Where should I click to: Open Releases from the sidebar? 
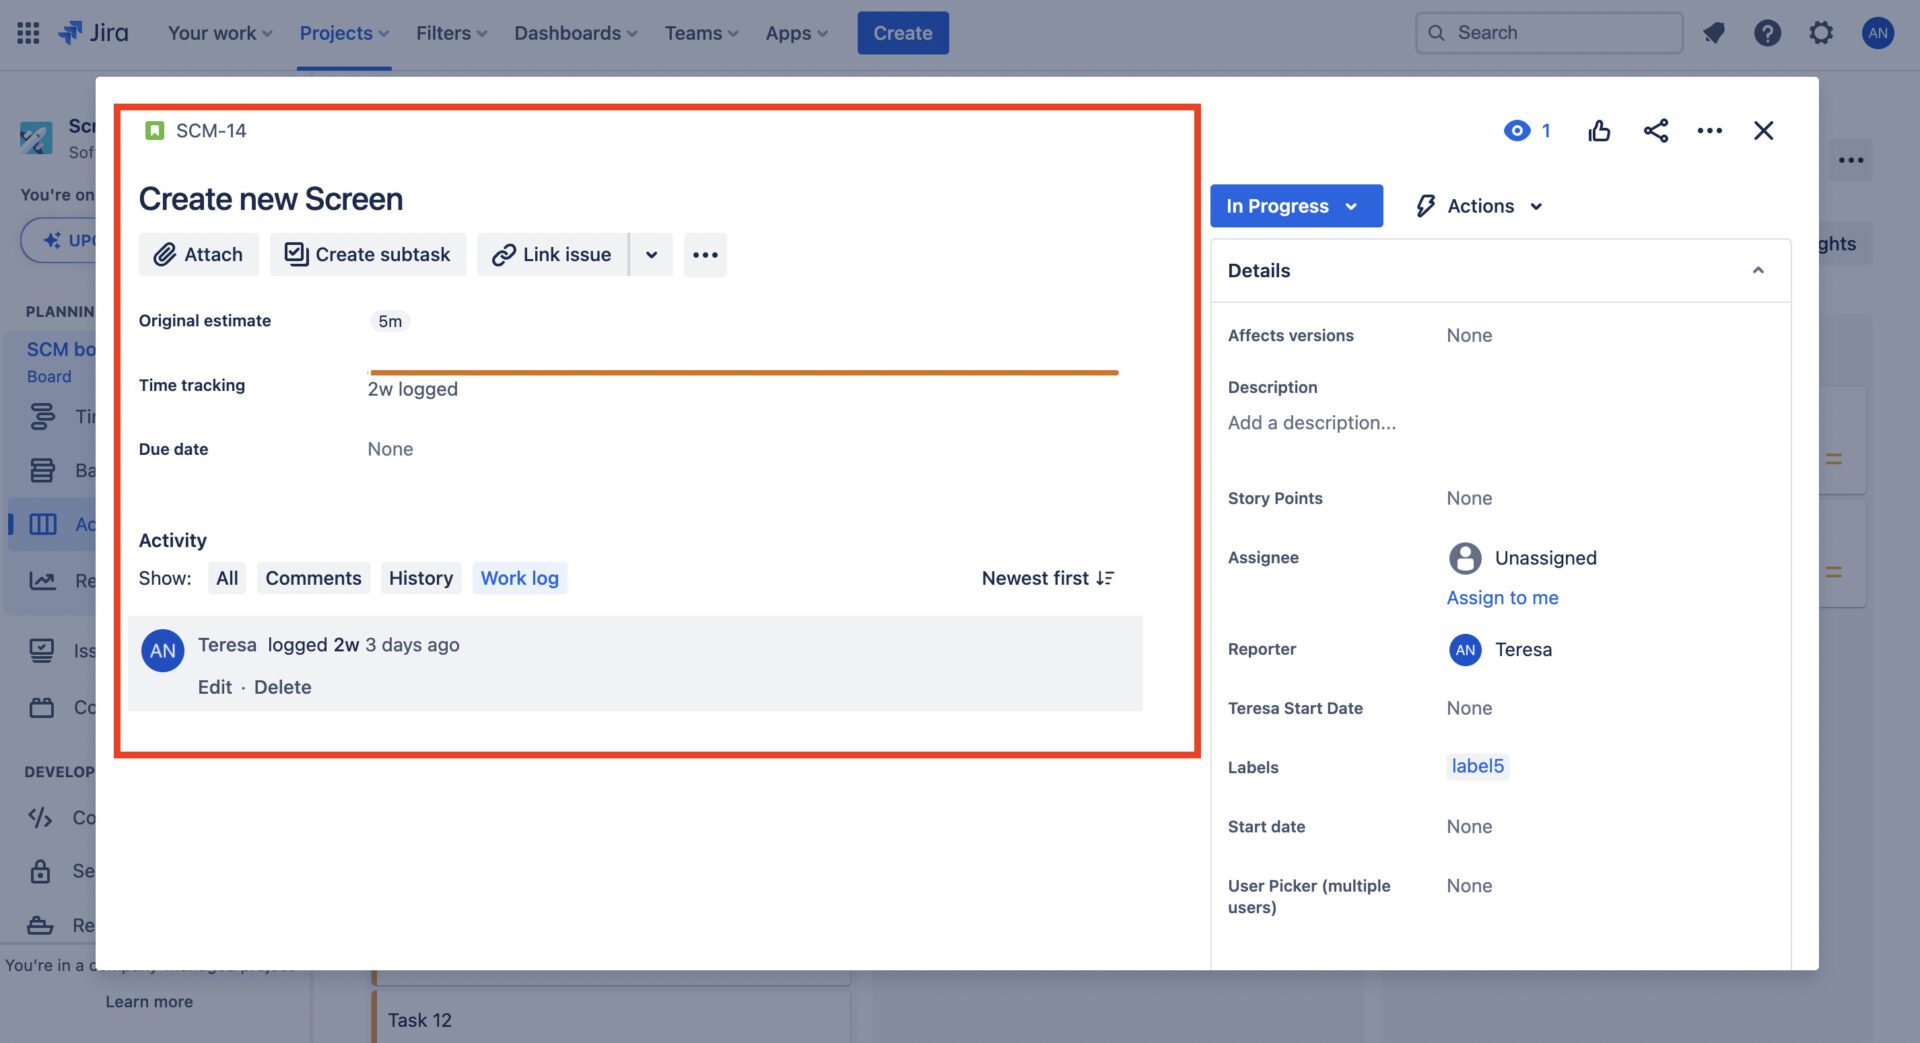pos(41,925)
